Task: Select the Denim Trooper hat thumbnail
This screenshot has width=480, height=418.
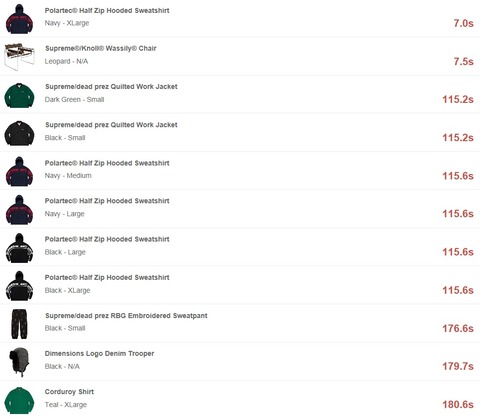Action: [19, 362]
